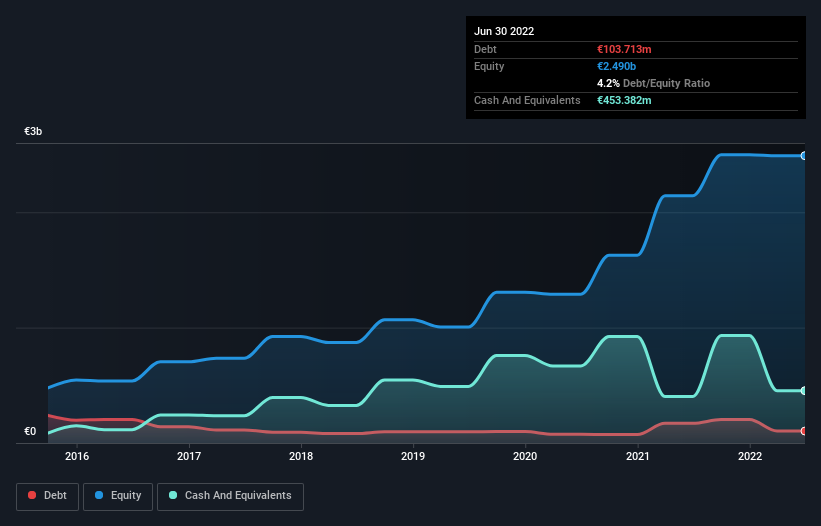Select the 2017 x-axis label
Viewport: 821px width, 526px height.
pyautogui.click(x=189, y=456)
